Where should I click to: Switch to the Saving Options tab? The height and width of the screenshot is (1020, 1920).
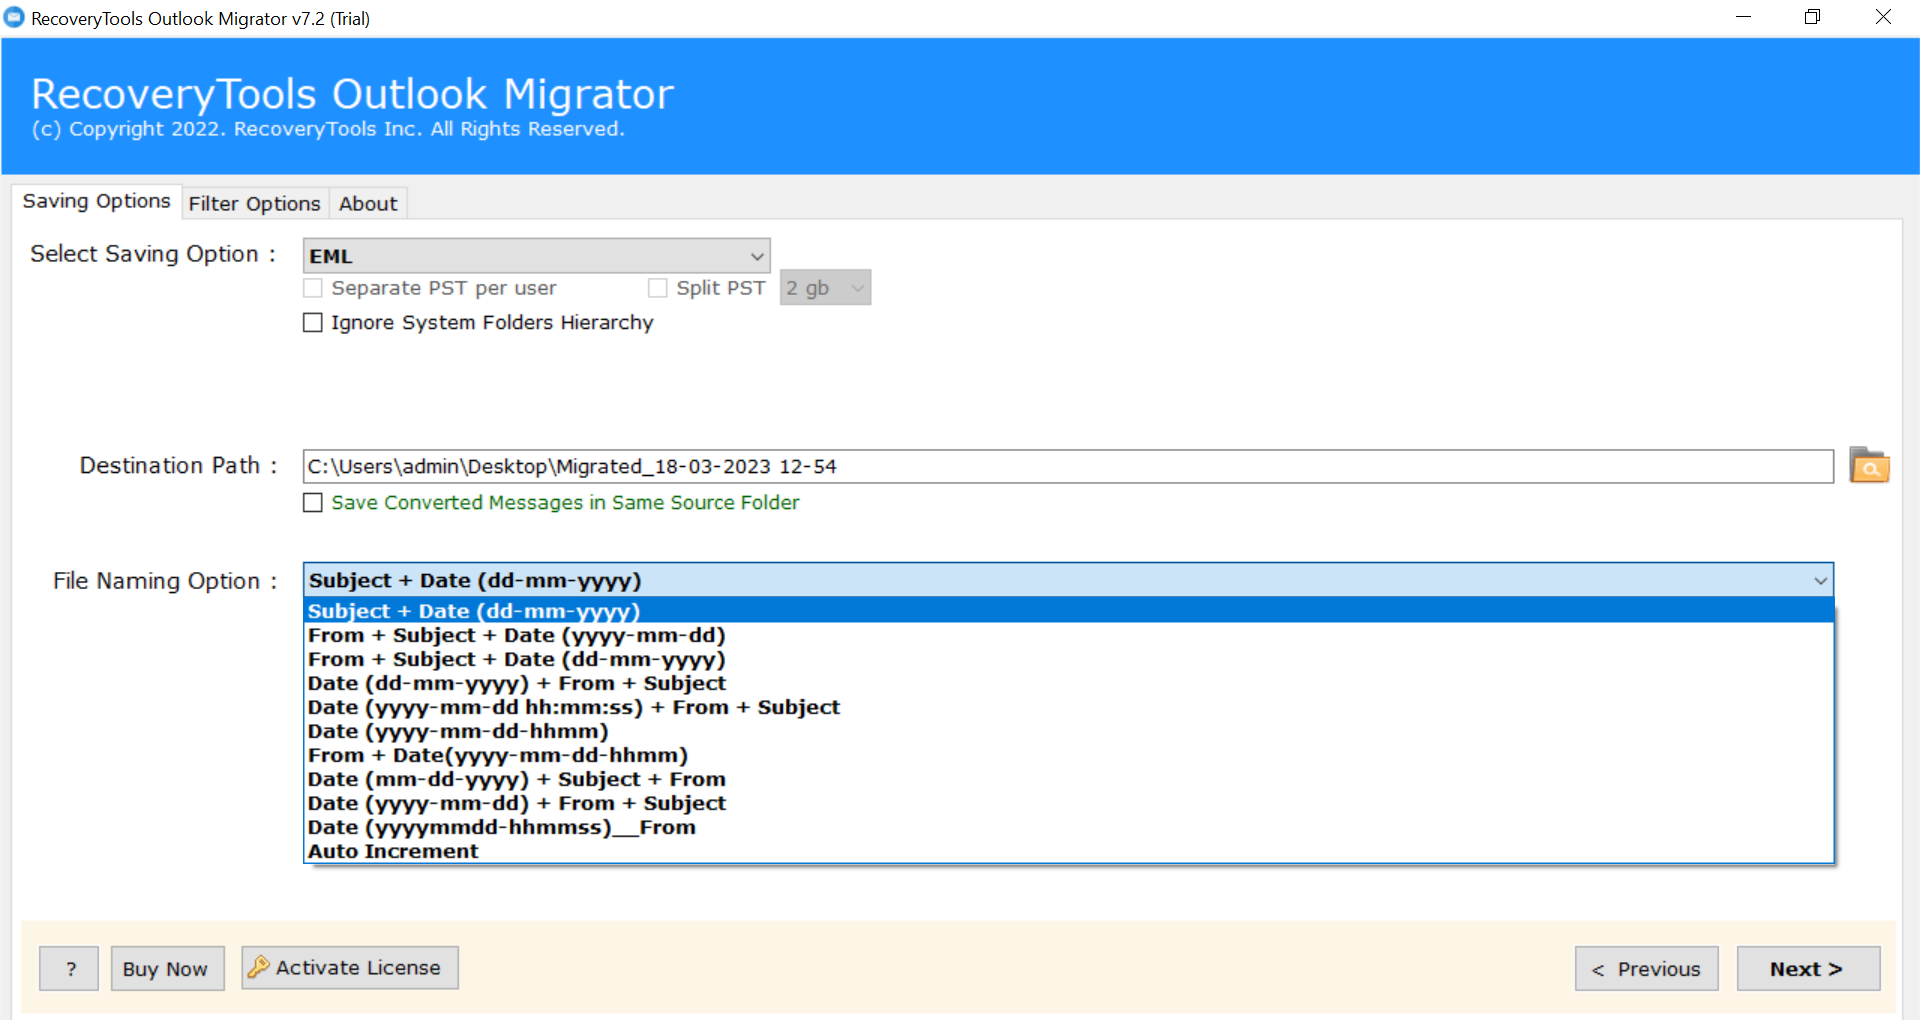pyautogui.click(x=97, y=201)
